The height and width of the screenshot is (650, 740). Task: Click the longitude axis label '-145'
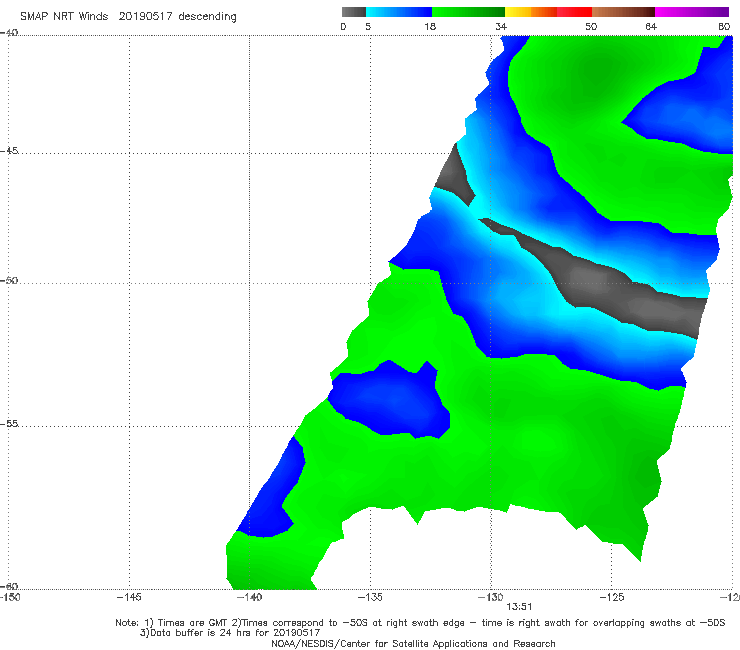(129, 598)
